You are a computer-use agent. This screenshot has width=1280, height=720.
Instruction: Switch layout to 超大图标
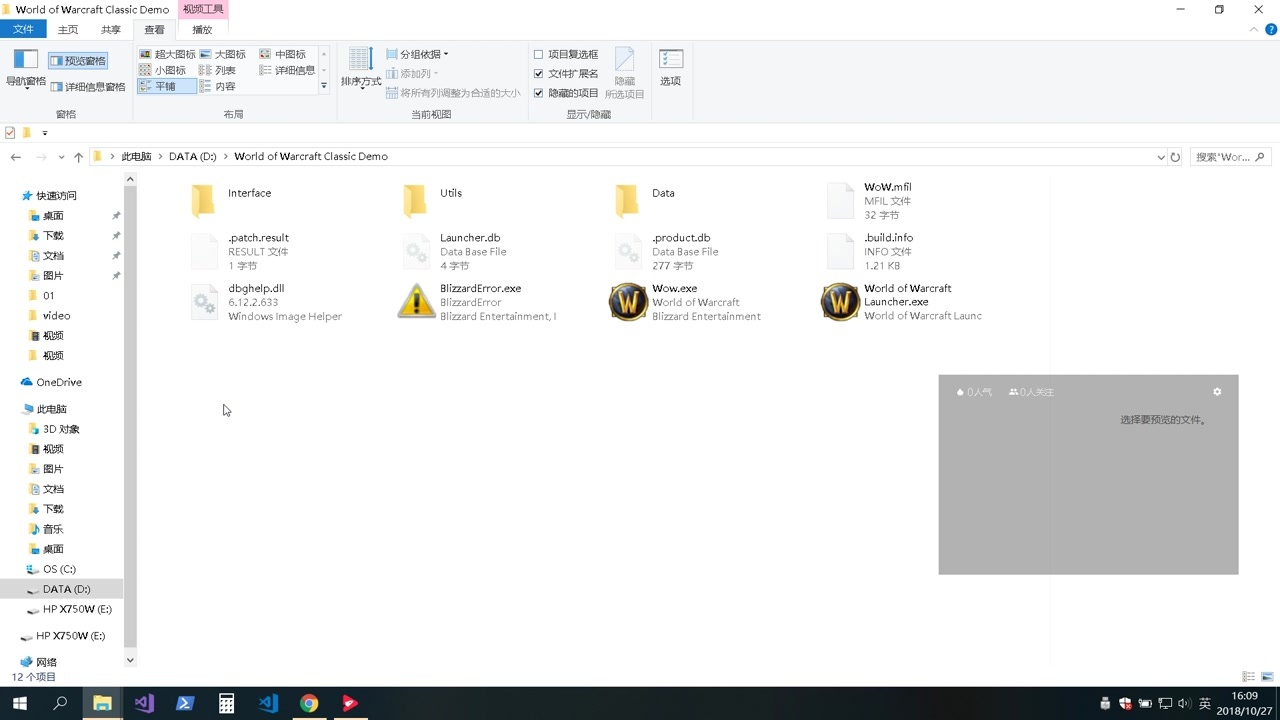pyautogui.click(x=167, y=54)
